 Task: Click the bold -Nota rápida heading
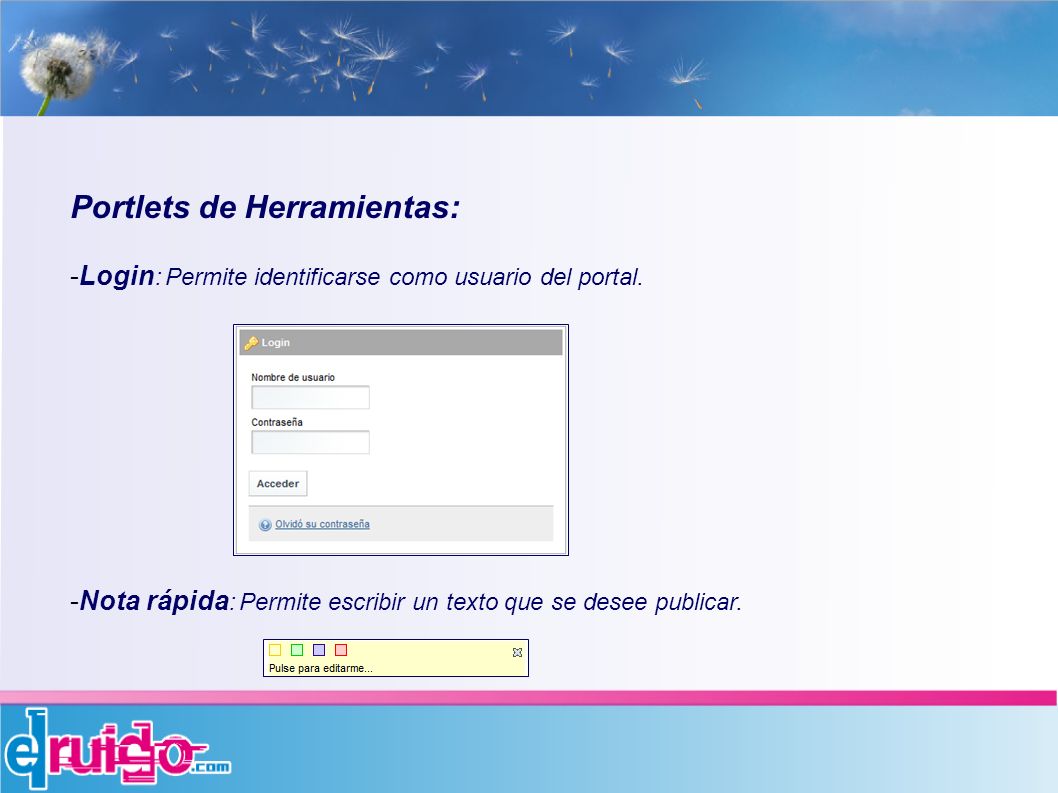pyautogui.click(x=150, y=601)
